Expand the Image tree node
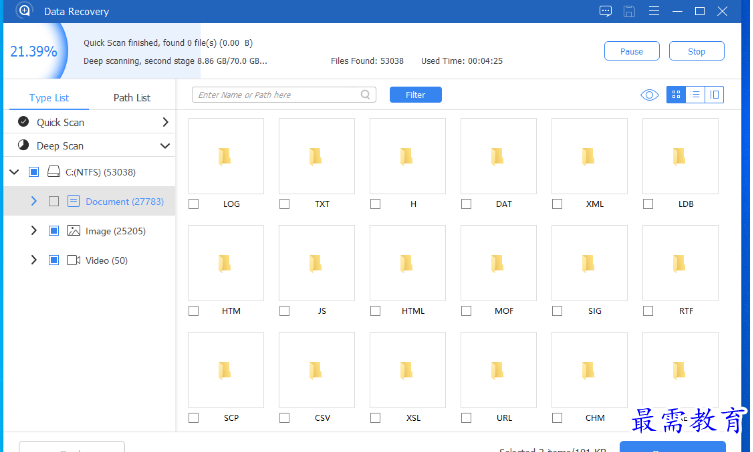The width and height of the screenshot is (753, 452). (x=34, y=231)
